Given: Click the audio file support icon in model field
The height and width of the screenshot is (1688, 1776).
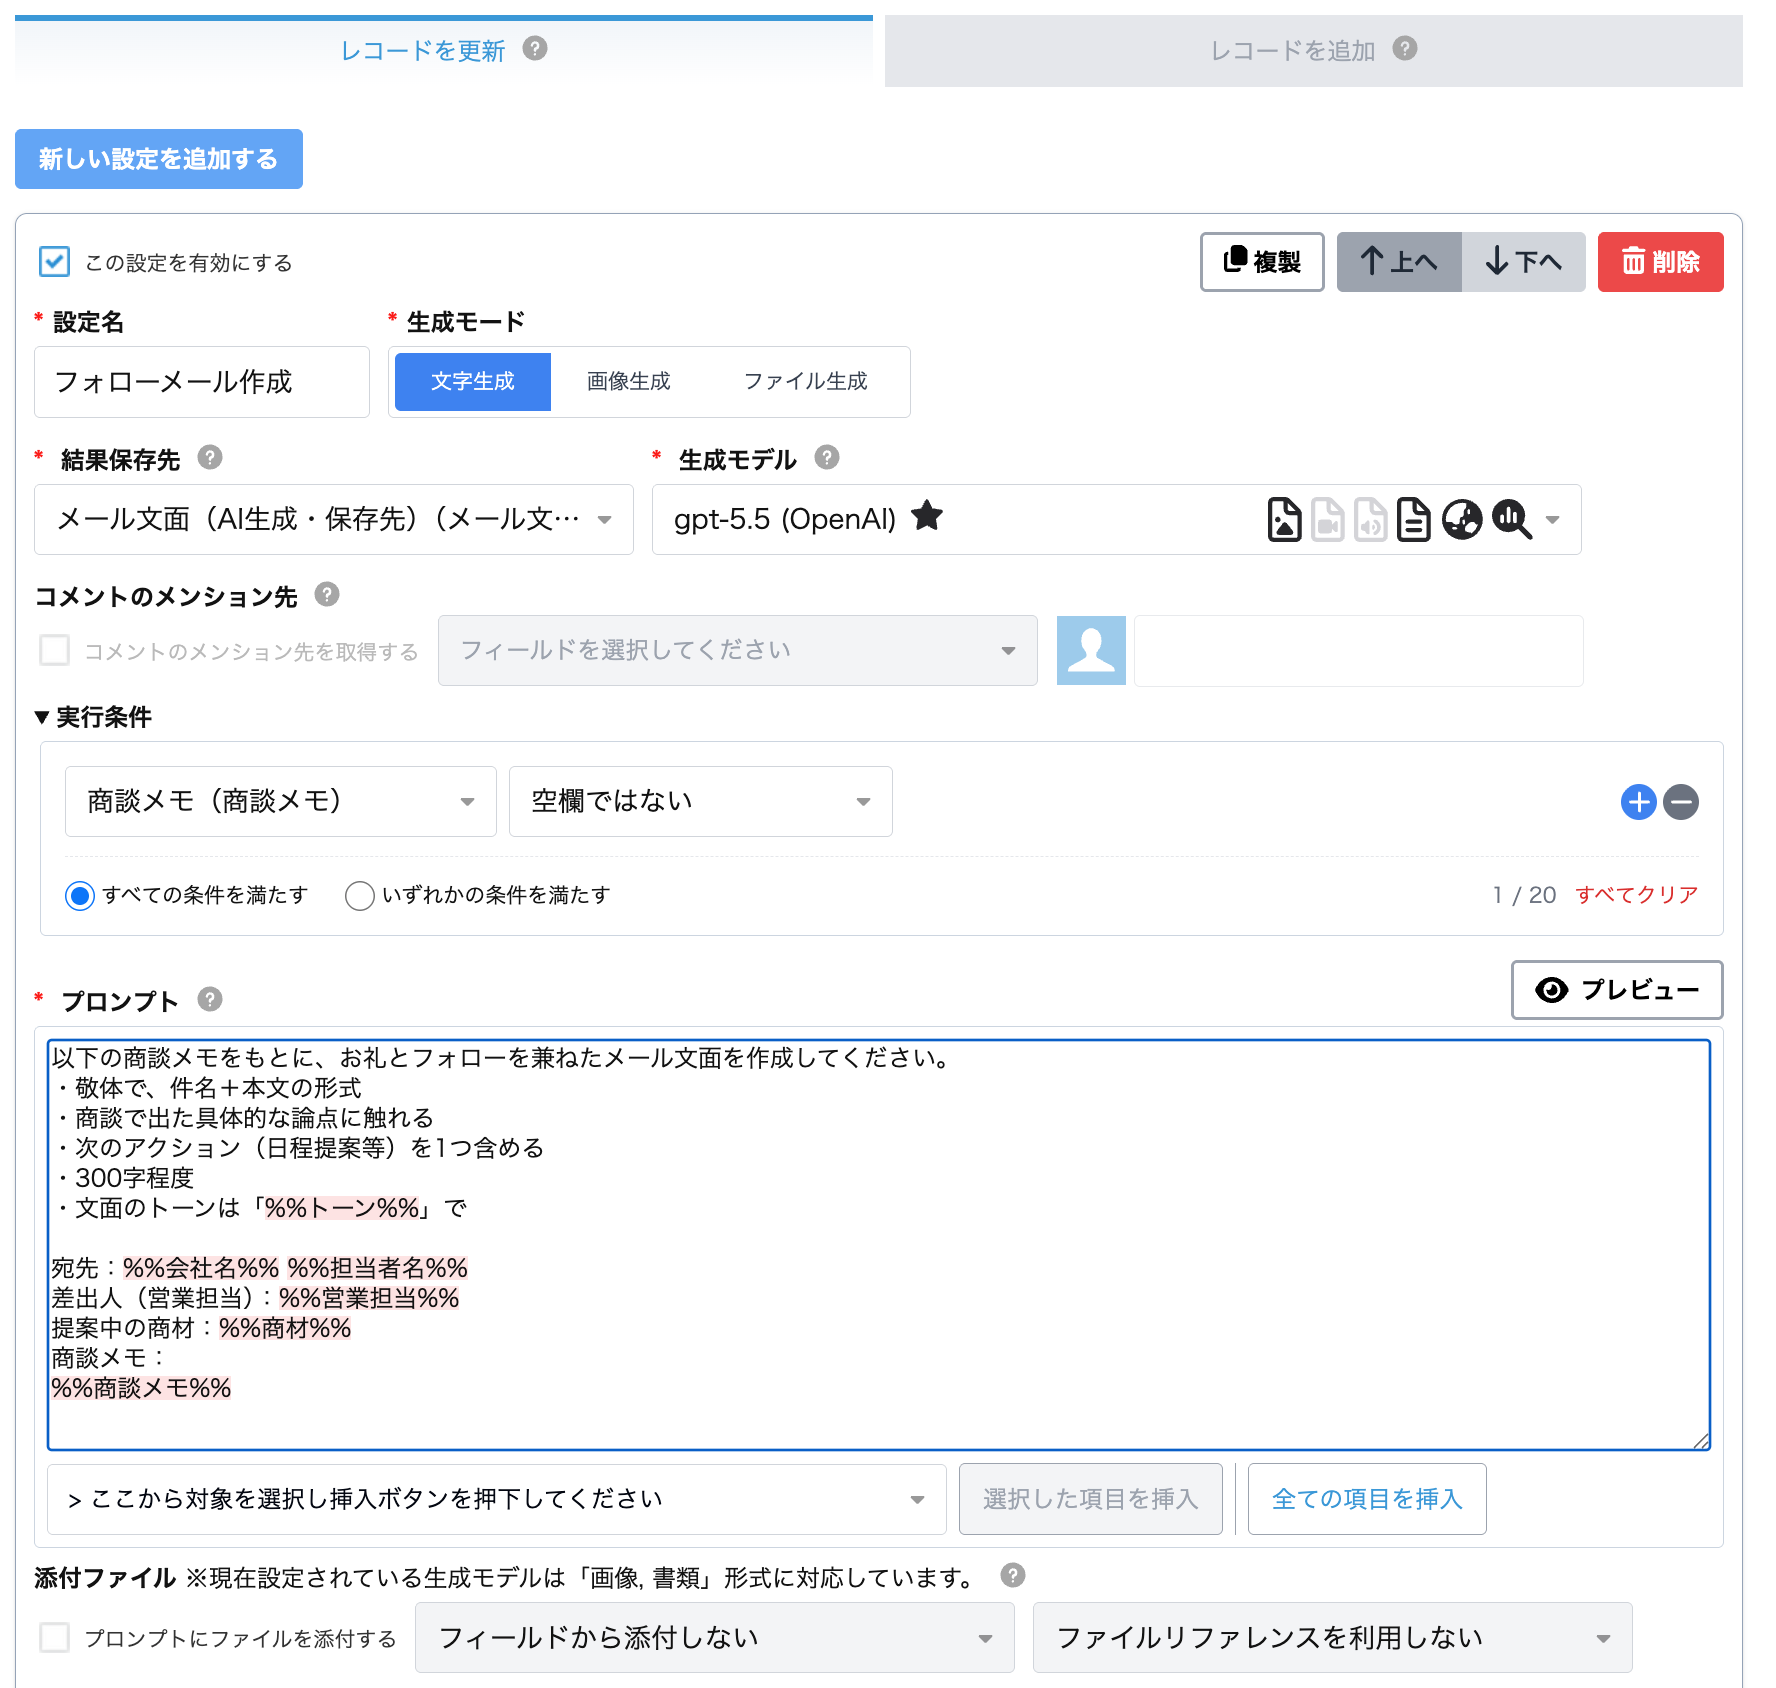Looking at the screenshot, I should [x=1370, y=519].
